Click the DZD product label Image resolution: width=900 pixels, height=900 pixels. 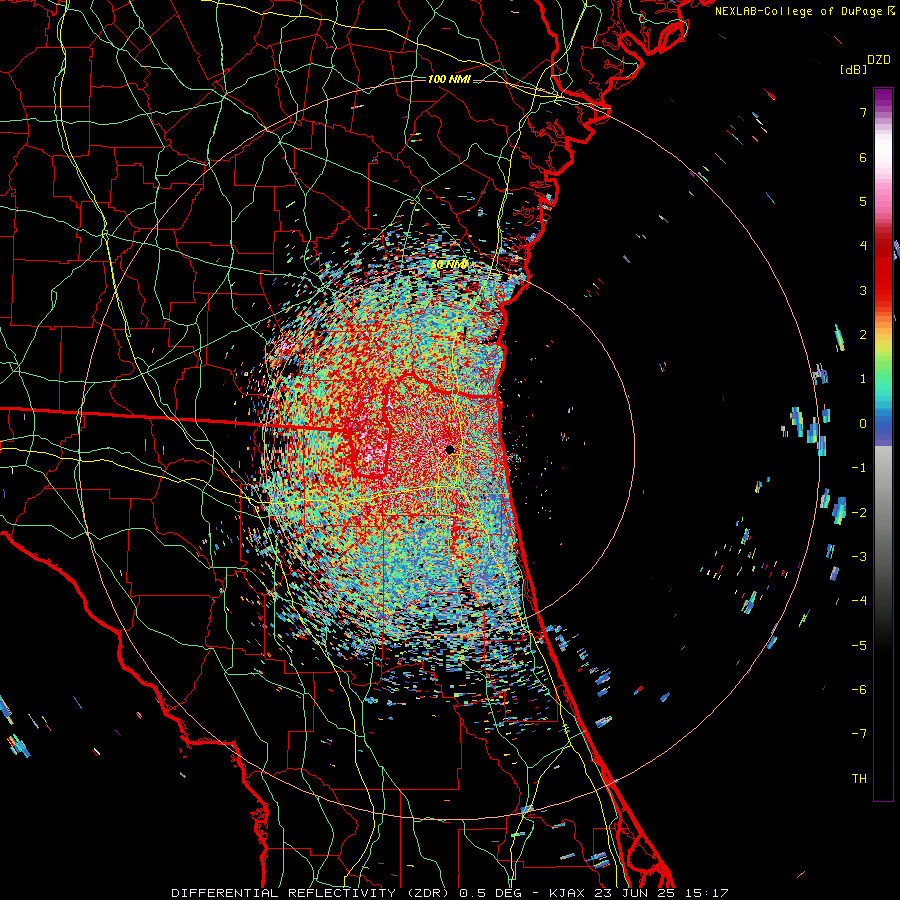(x=878, y=60)
